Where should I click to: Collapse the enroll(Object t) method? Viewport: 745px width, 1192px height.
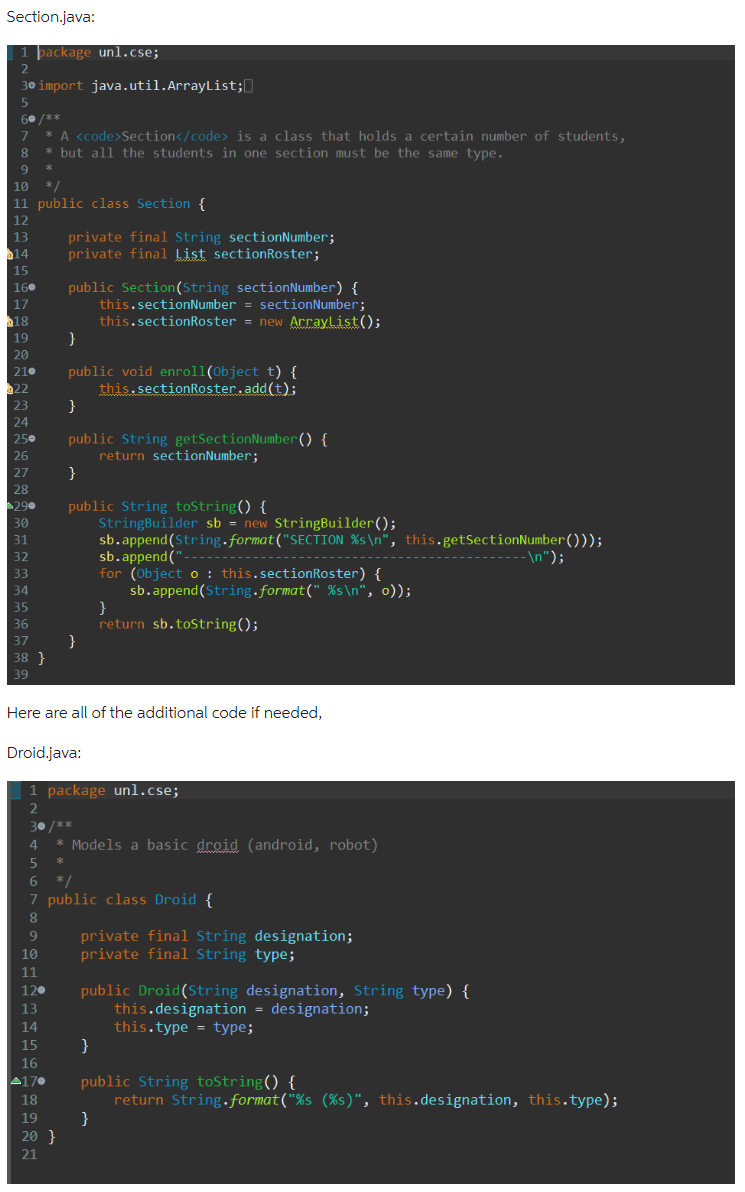click(32, 372)
